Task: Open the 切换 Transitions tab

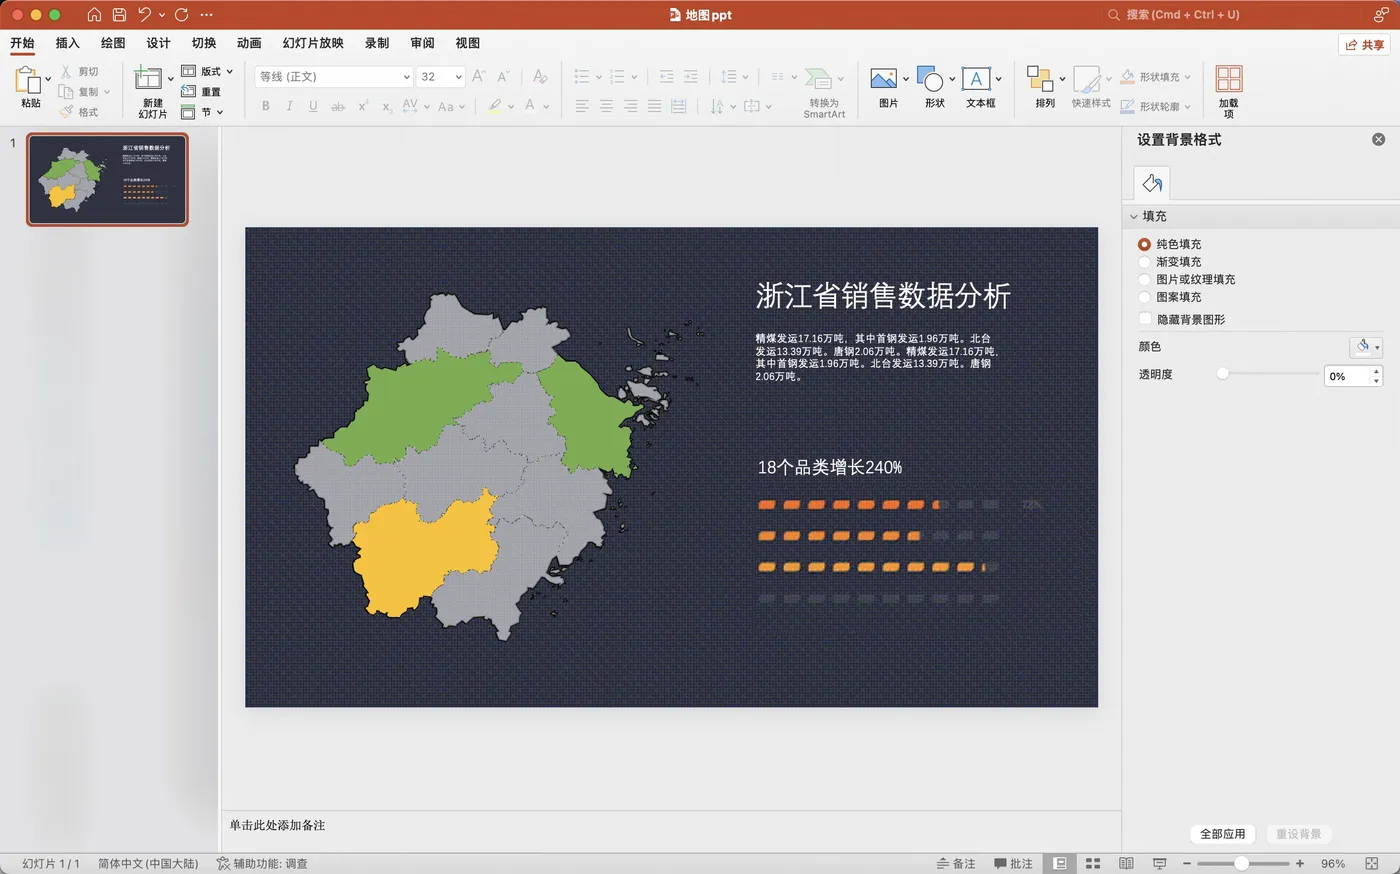Action: tap(204, 43)
